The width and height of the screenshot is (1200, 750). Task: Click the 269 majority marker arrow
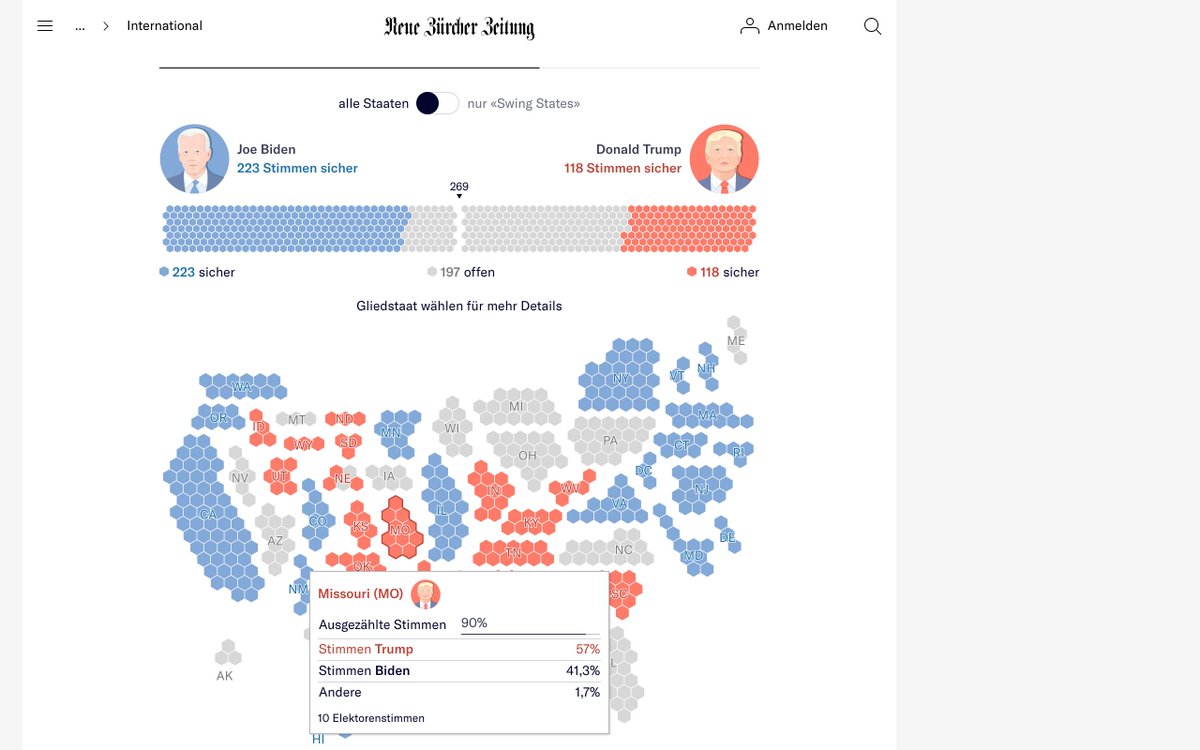tap(459, 196)
